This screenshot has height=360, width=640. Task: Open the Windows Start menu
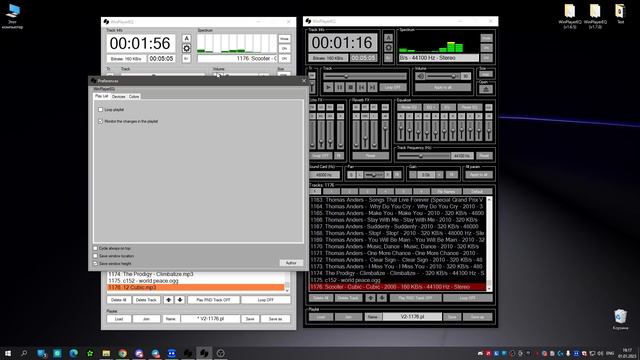(8, 353)
